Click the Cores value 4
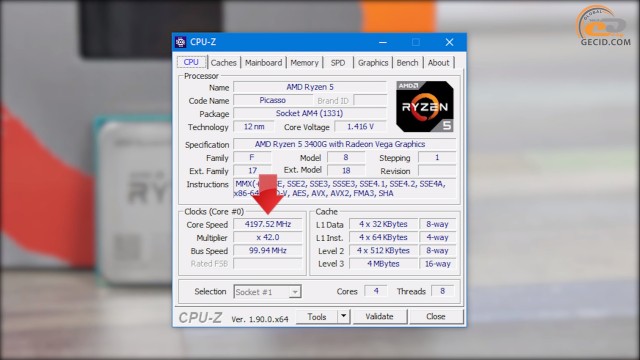Screen dimensions: 640x360 click(376, 291)
